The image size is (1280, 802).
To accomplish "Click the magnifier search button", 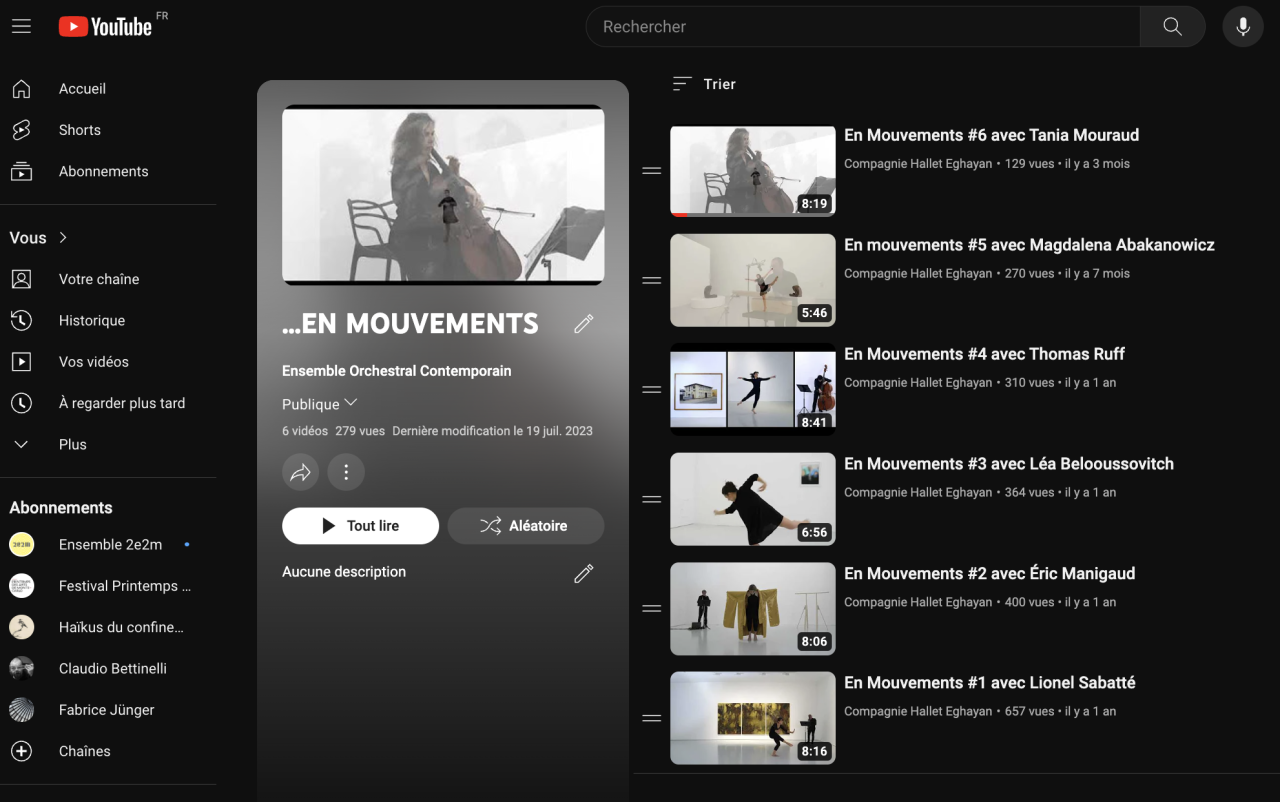I will (1172, 27).
